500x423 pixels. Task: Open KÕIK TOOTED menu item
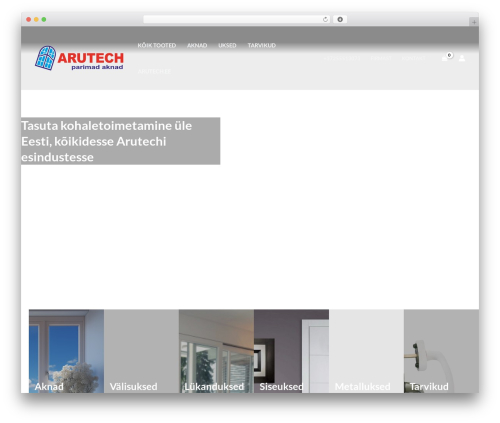pyautogui.click(x=157, y=45)
